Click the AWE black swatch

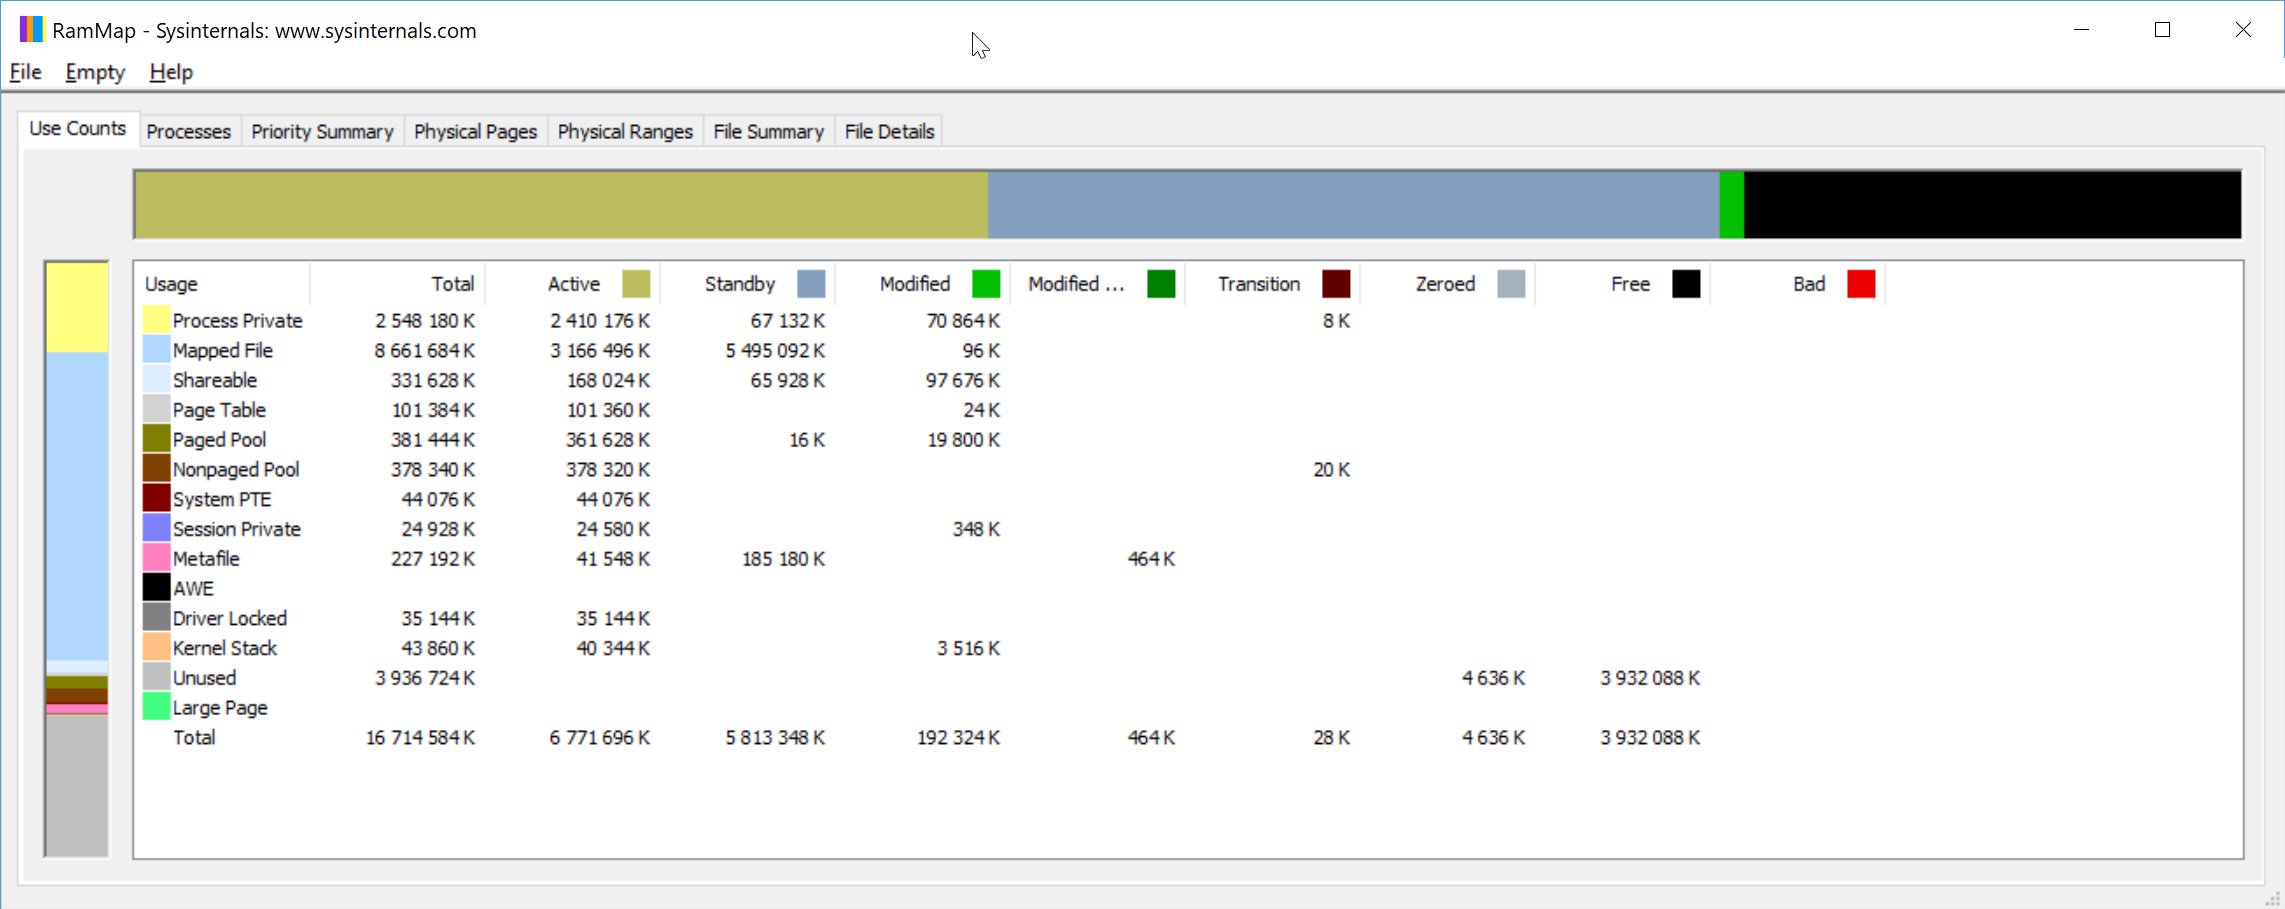[x=156, y=588]
